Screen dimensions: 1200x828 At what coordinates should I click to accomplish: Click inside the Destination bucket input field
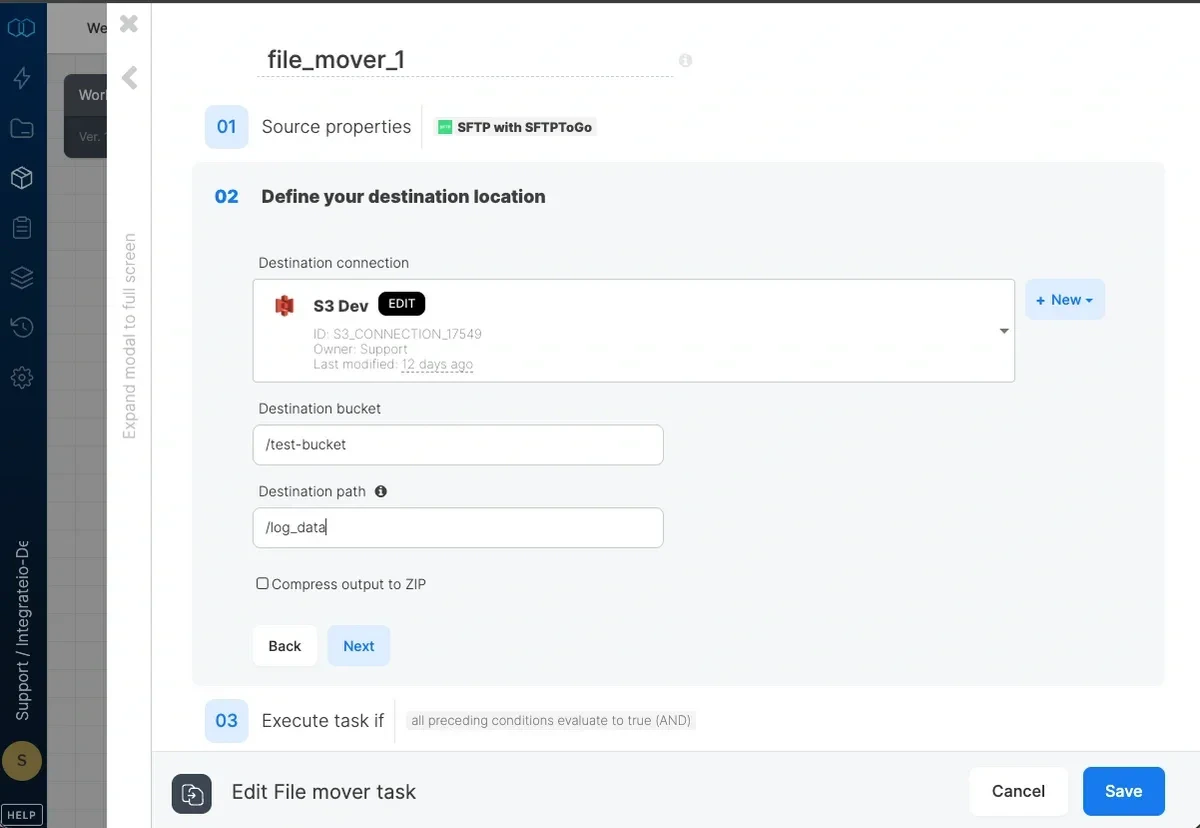(x=457, y=444)
